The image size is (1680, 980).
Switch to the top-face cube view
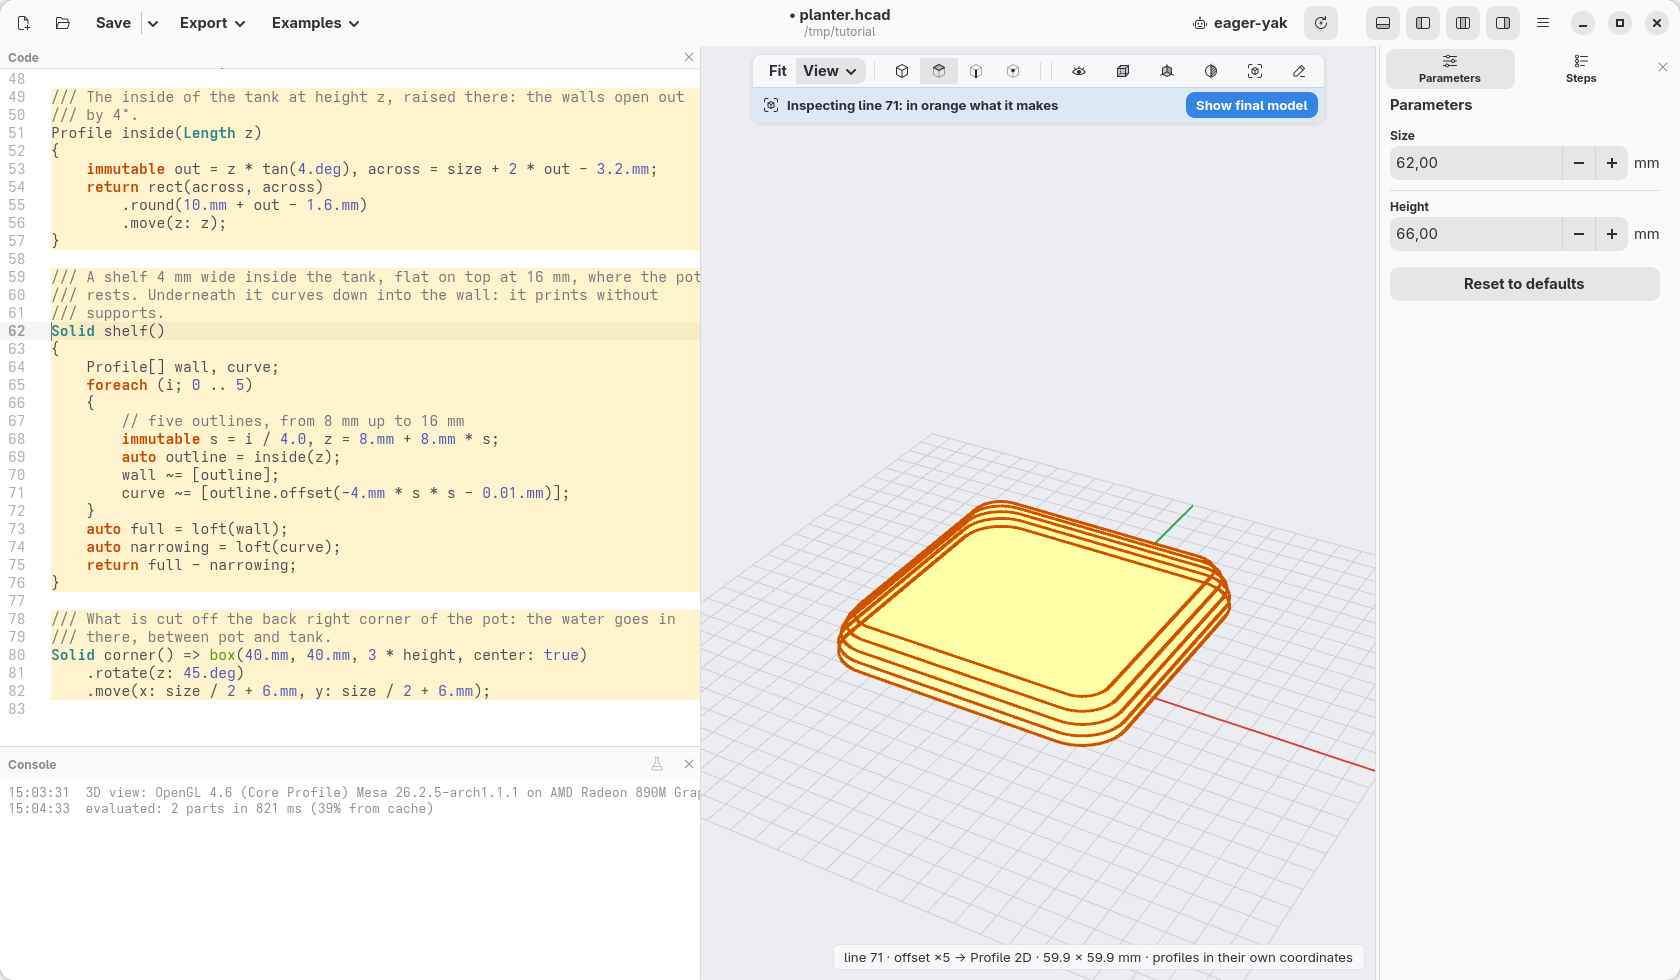click(939, 71)
